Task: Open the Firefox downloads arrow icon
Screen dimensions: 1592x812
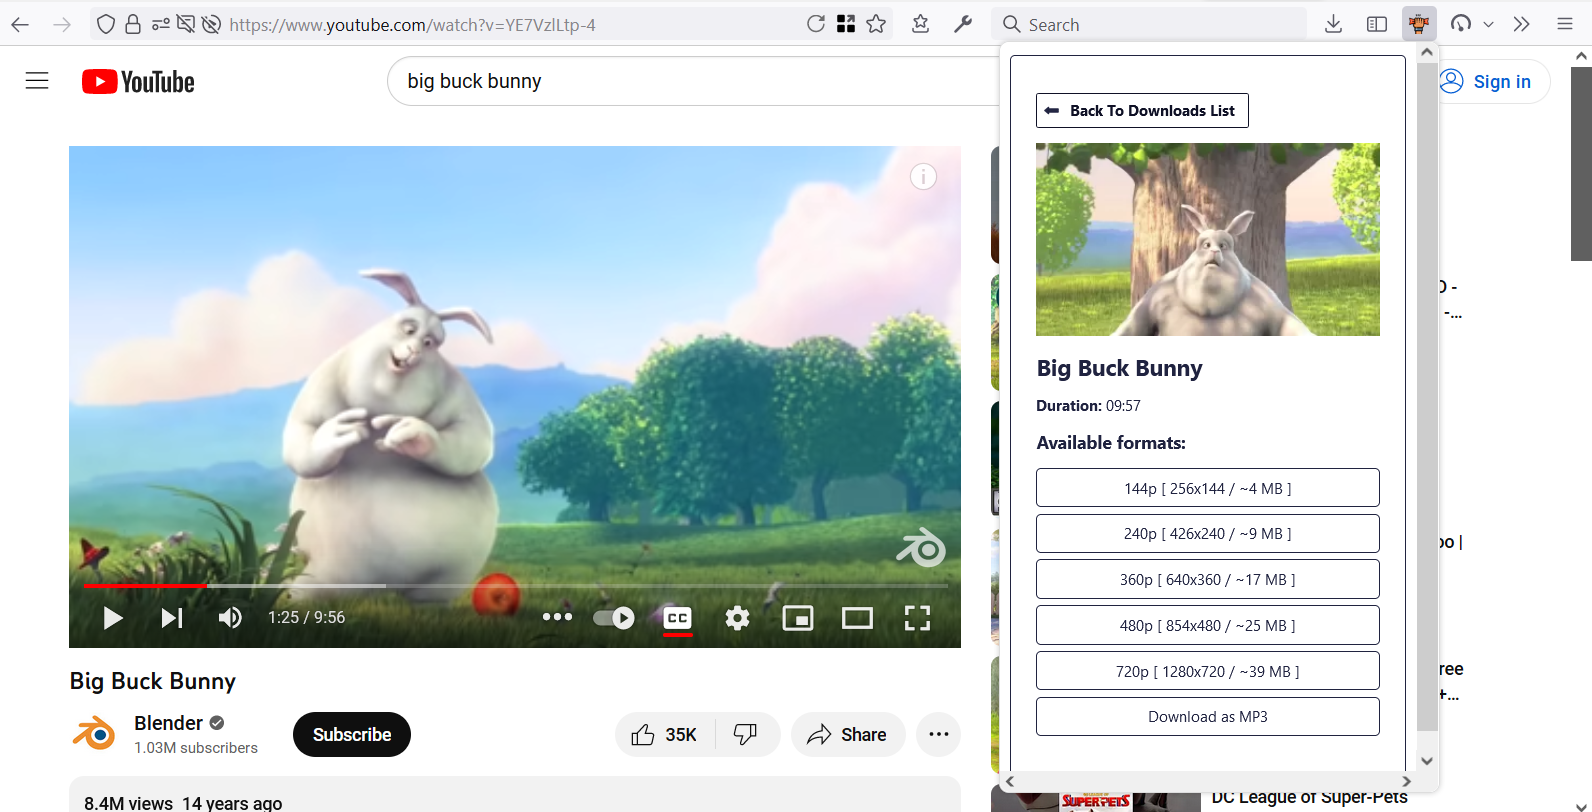Action: click(x=1333, y=24)
